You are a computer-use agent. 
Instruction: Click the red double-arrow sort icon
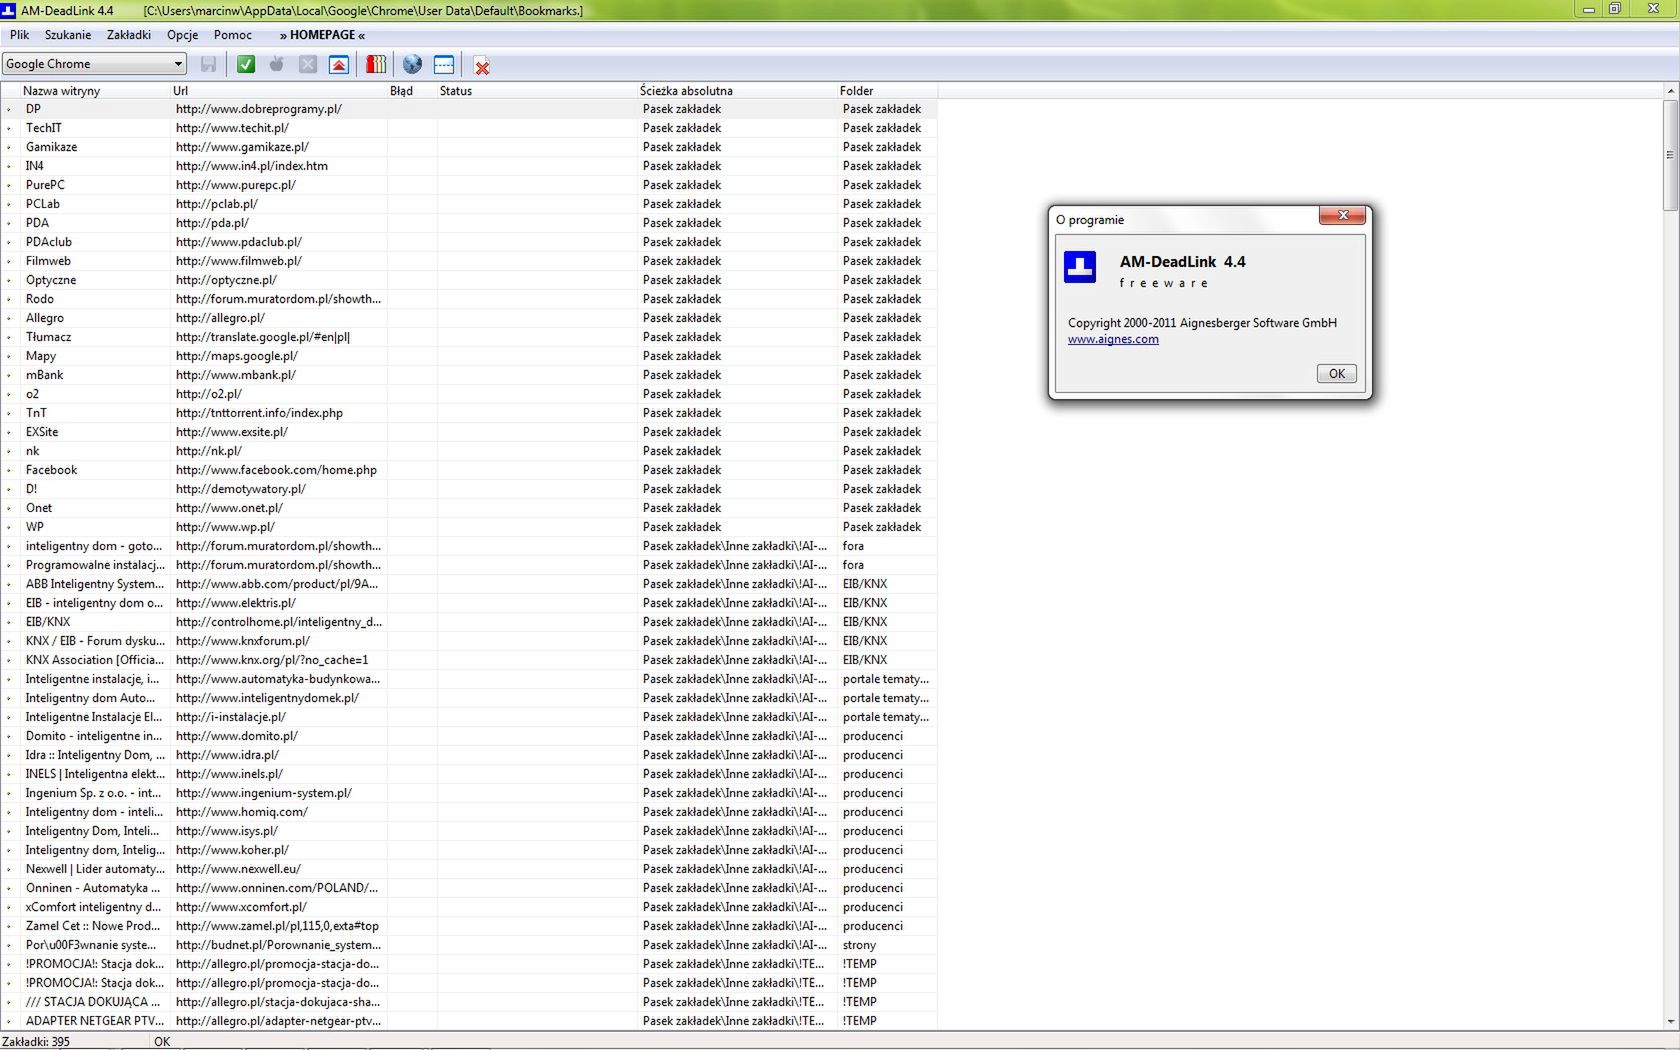coord(339,64)
